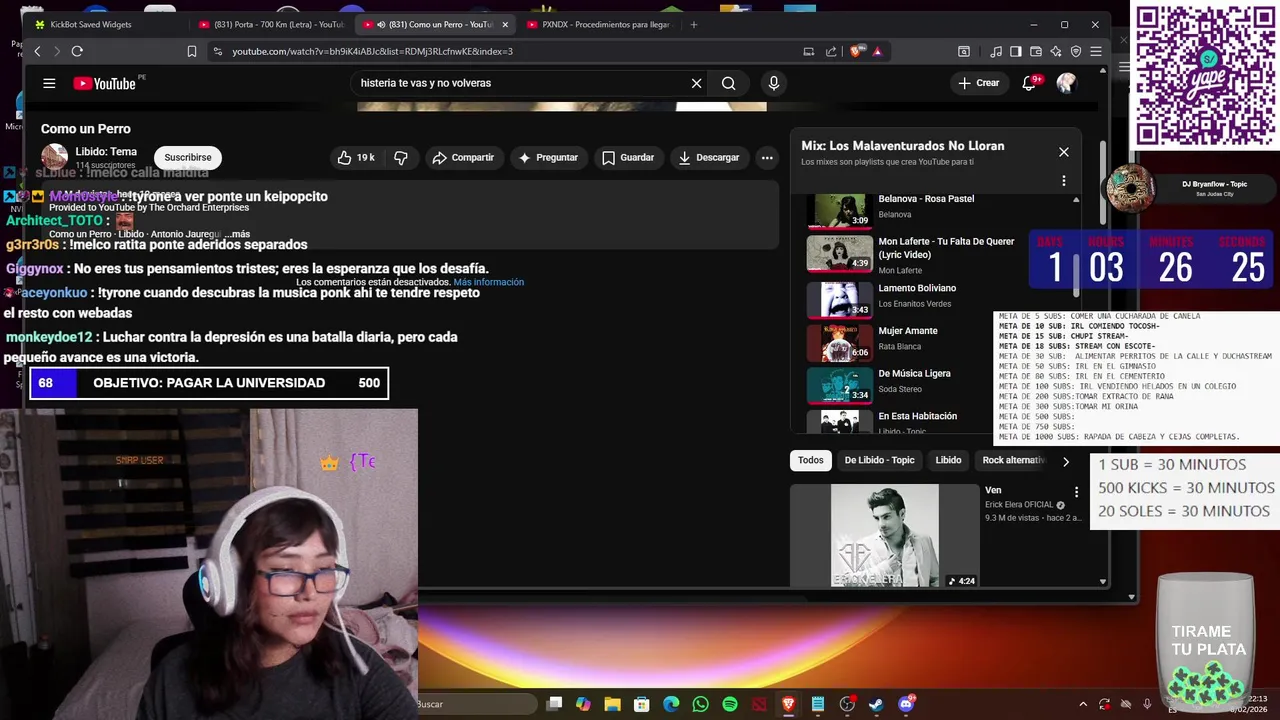Open YouTube notifications bell
This screenshot has height=720, width=1280.
pyautogui.click(x=1029, y=83)
